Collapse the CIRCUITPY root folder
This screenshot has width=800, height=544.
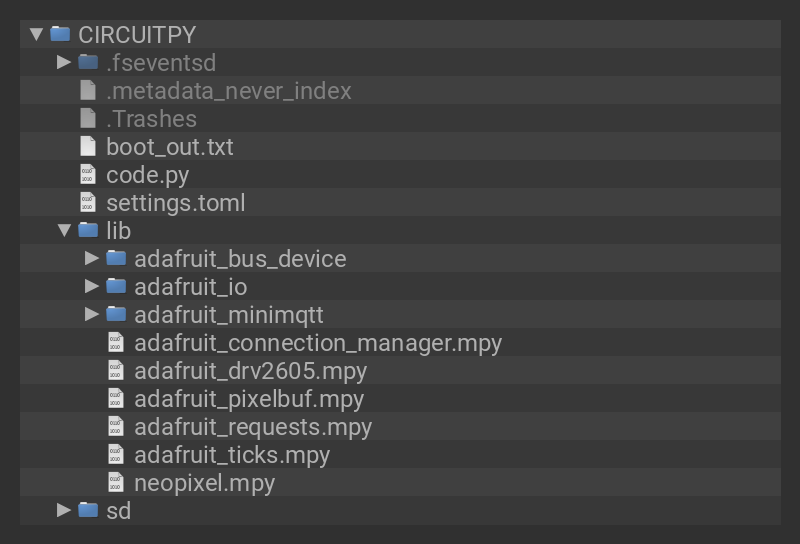37,34
